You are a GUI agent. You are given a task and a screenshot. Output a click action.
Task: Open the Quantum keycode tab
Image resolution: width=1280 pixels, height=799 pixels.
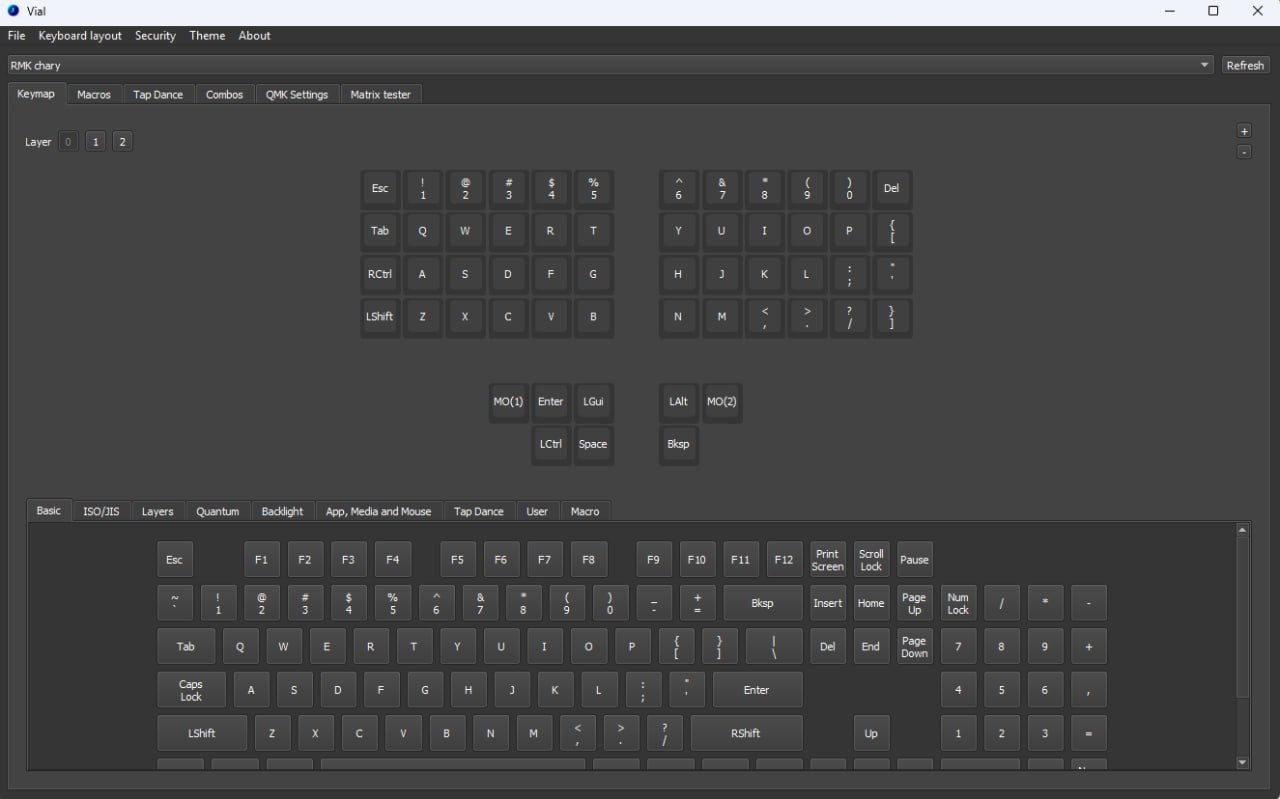218,511
